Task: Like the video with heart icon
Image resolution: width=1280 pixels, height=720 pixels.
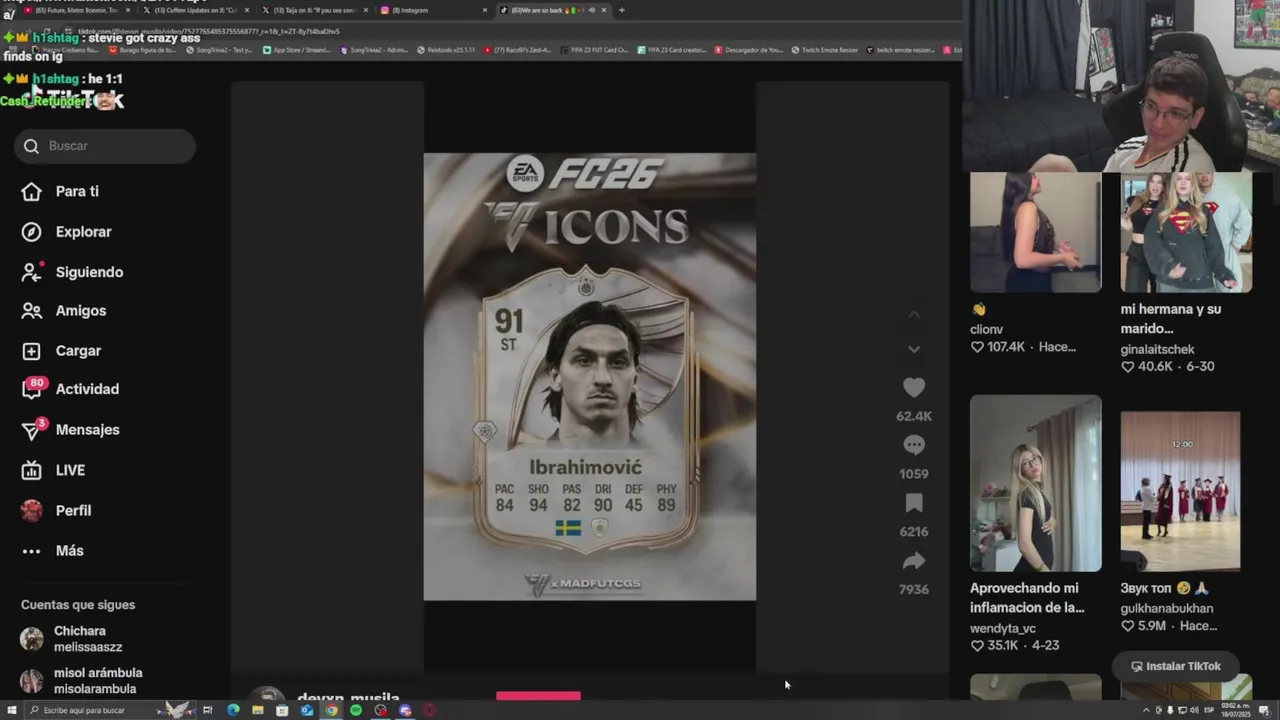Action: (914, 388)
